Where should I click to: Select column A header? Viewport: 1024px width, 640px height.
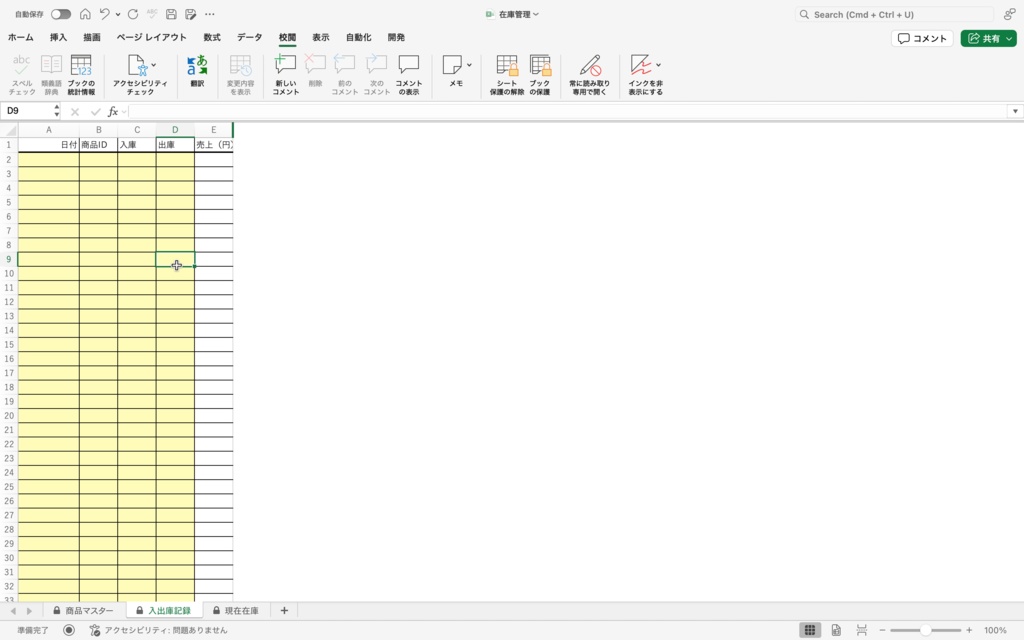pos(48,130)
